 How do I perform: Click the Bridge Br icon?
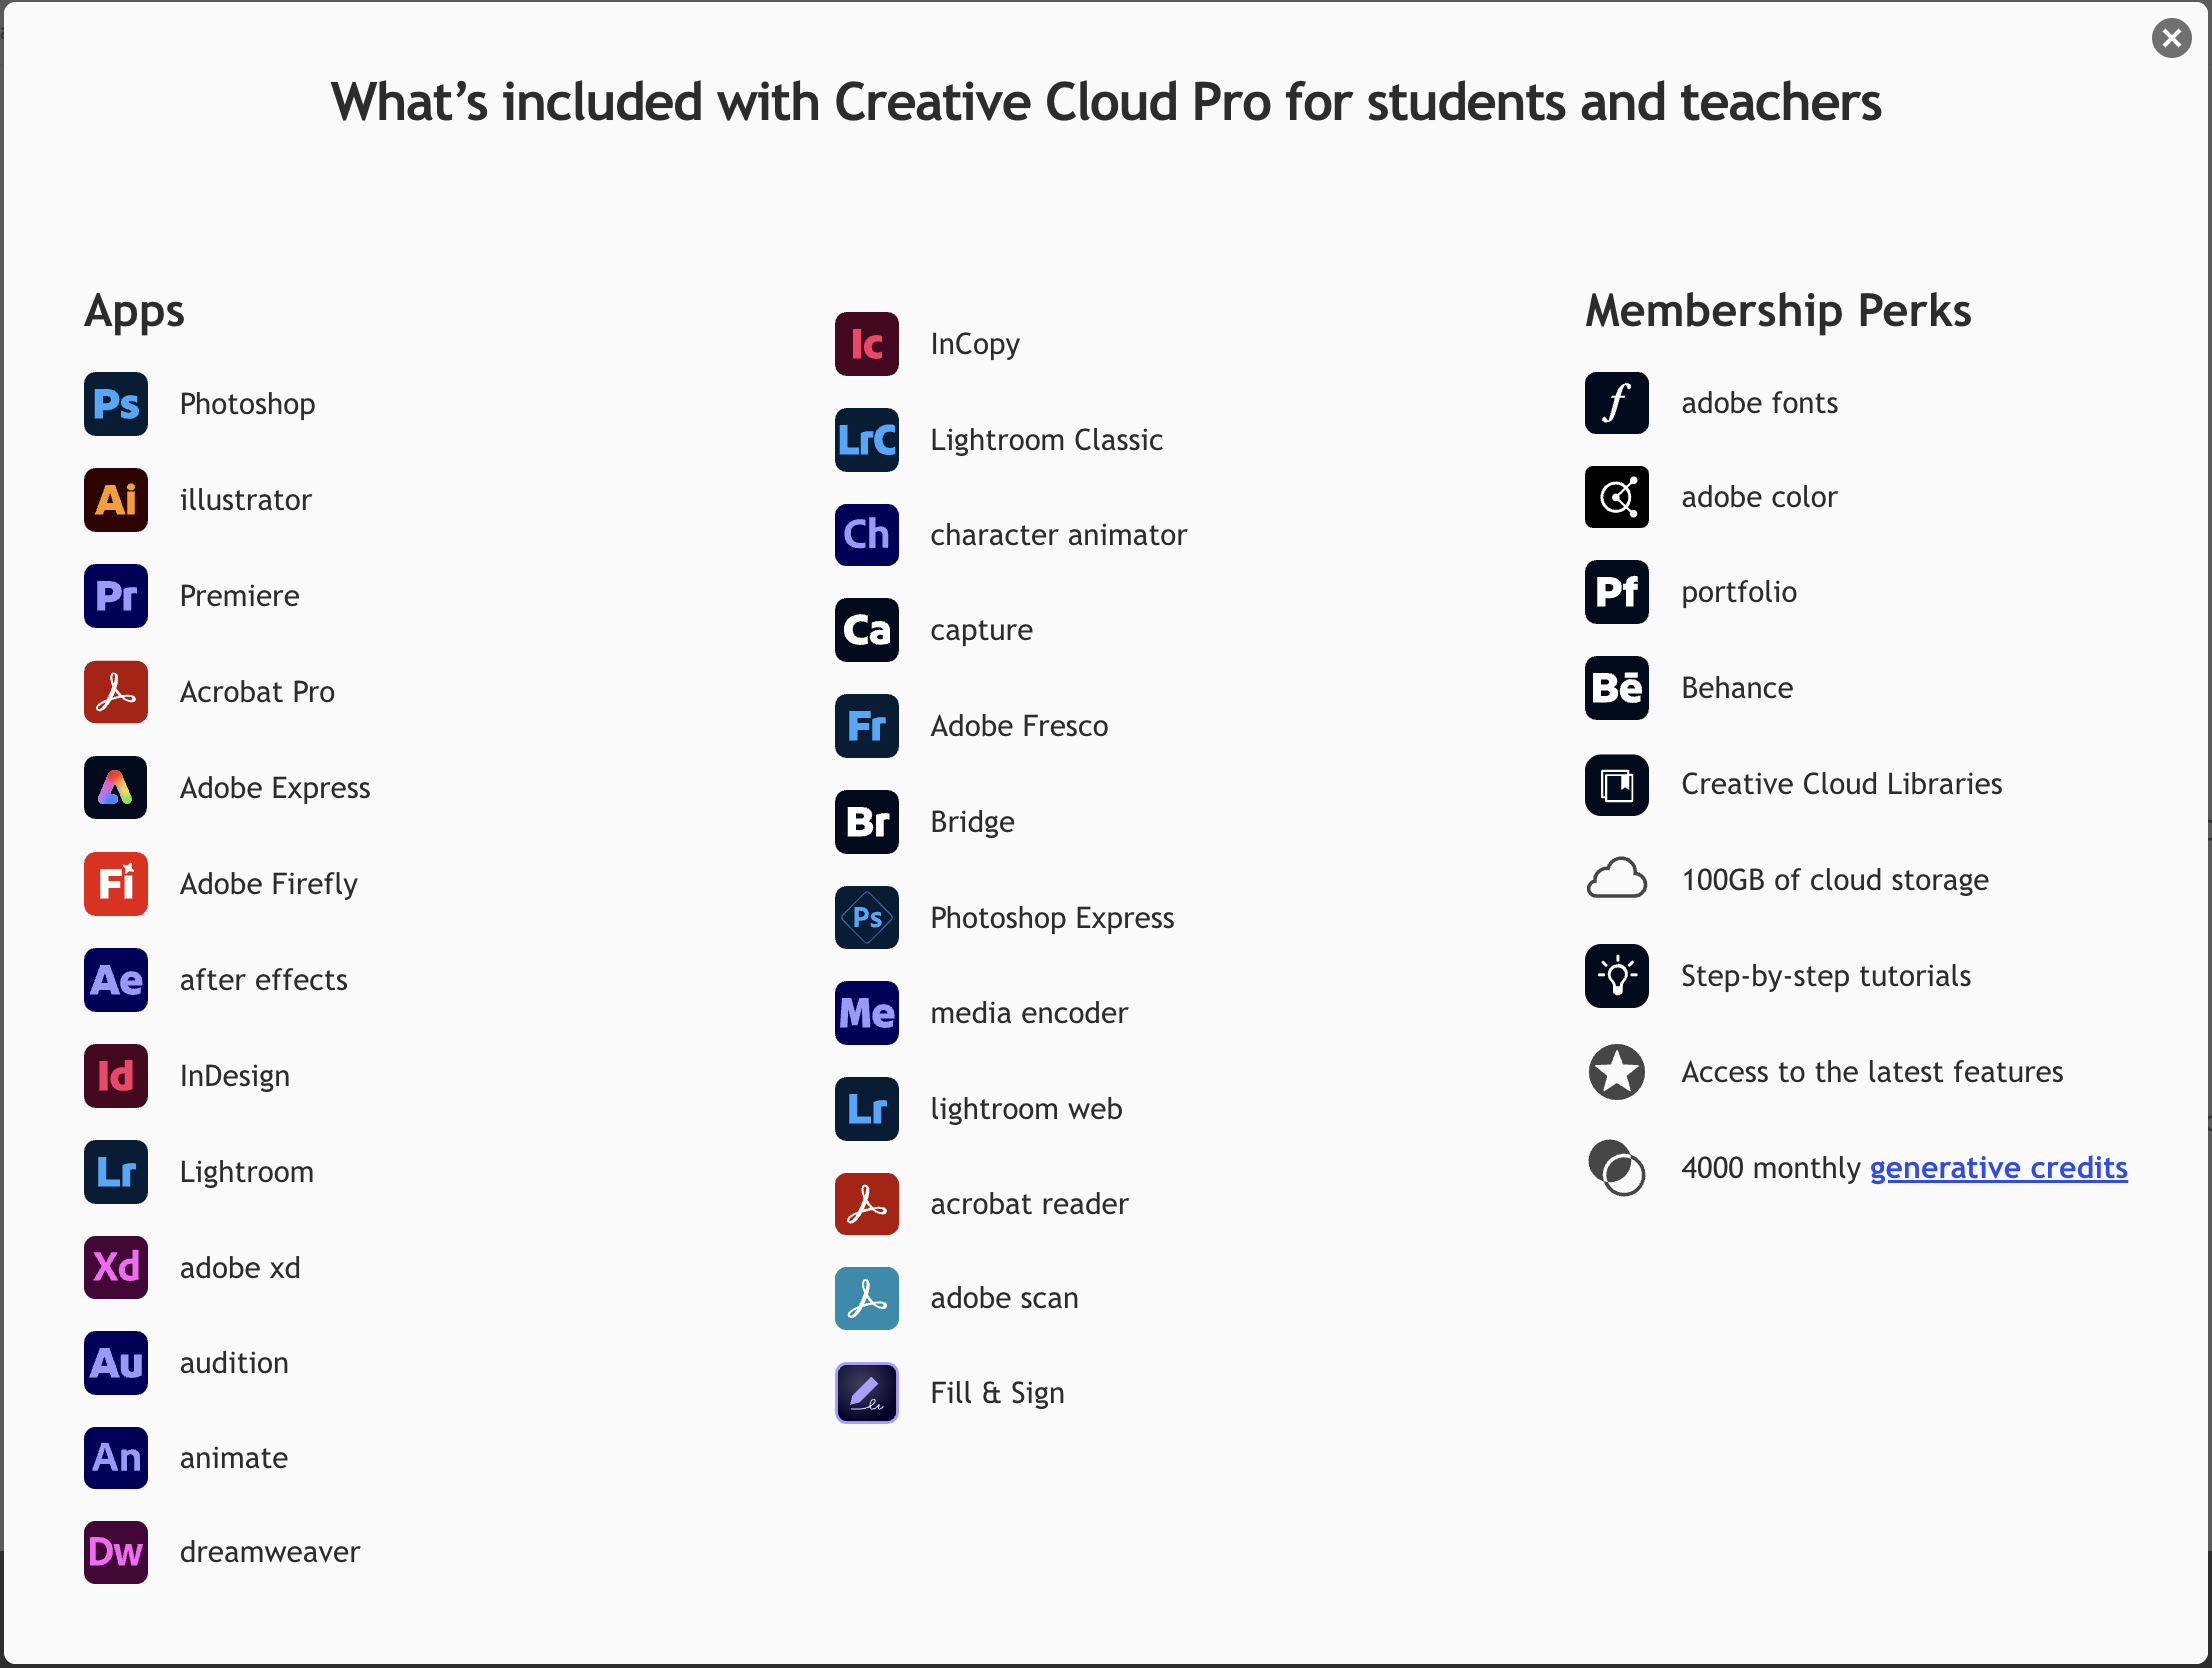(x=867, y=822)
